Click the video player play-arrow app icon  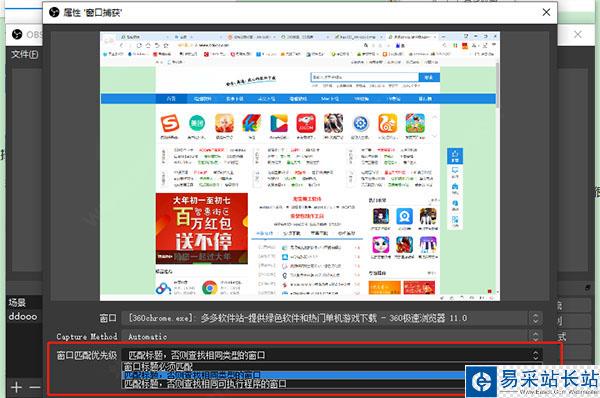(x=279, y=124)
